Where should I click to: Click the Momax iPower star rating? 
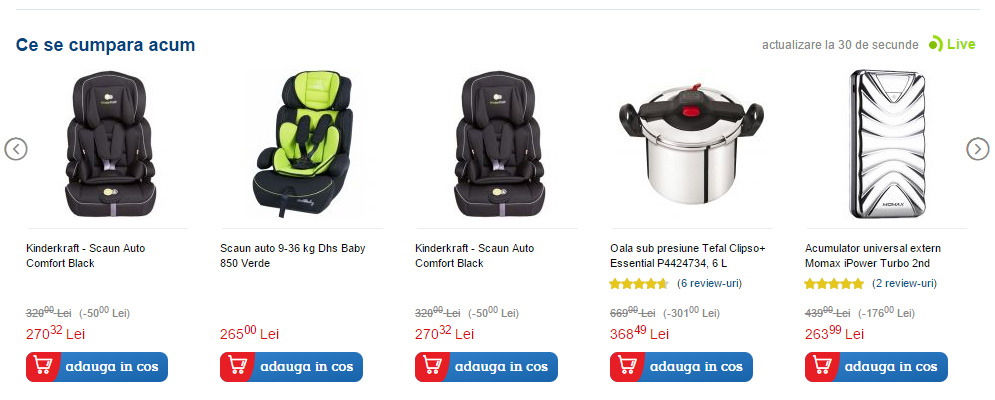834,284
